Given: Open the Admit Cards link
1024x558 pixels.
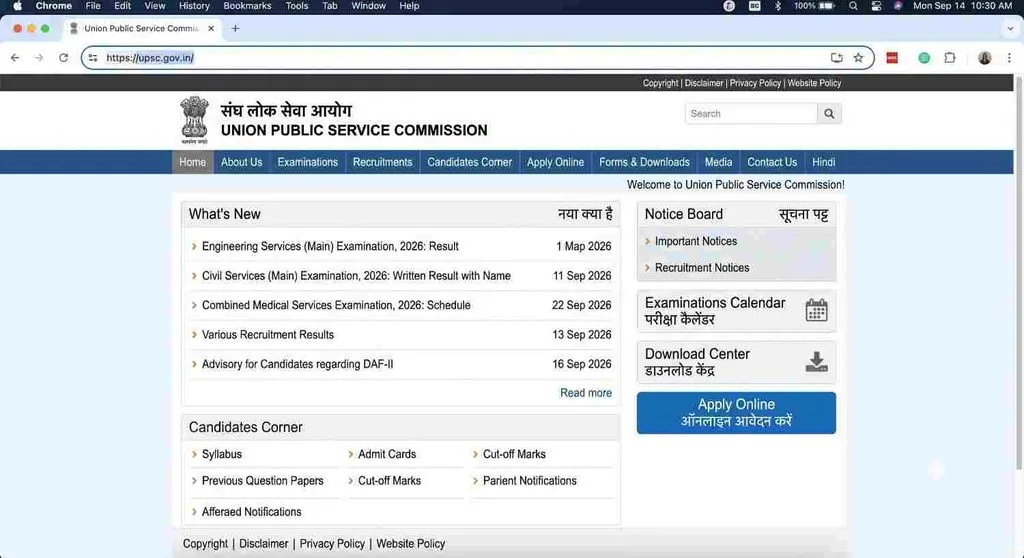Looking at the screenshot, I should click(387, 454).
